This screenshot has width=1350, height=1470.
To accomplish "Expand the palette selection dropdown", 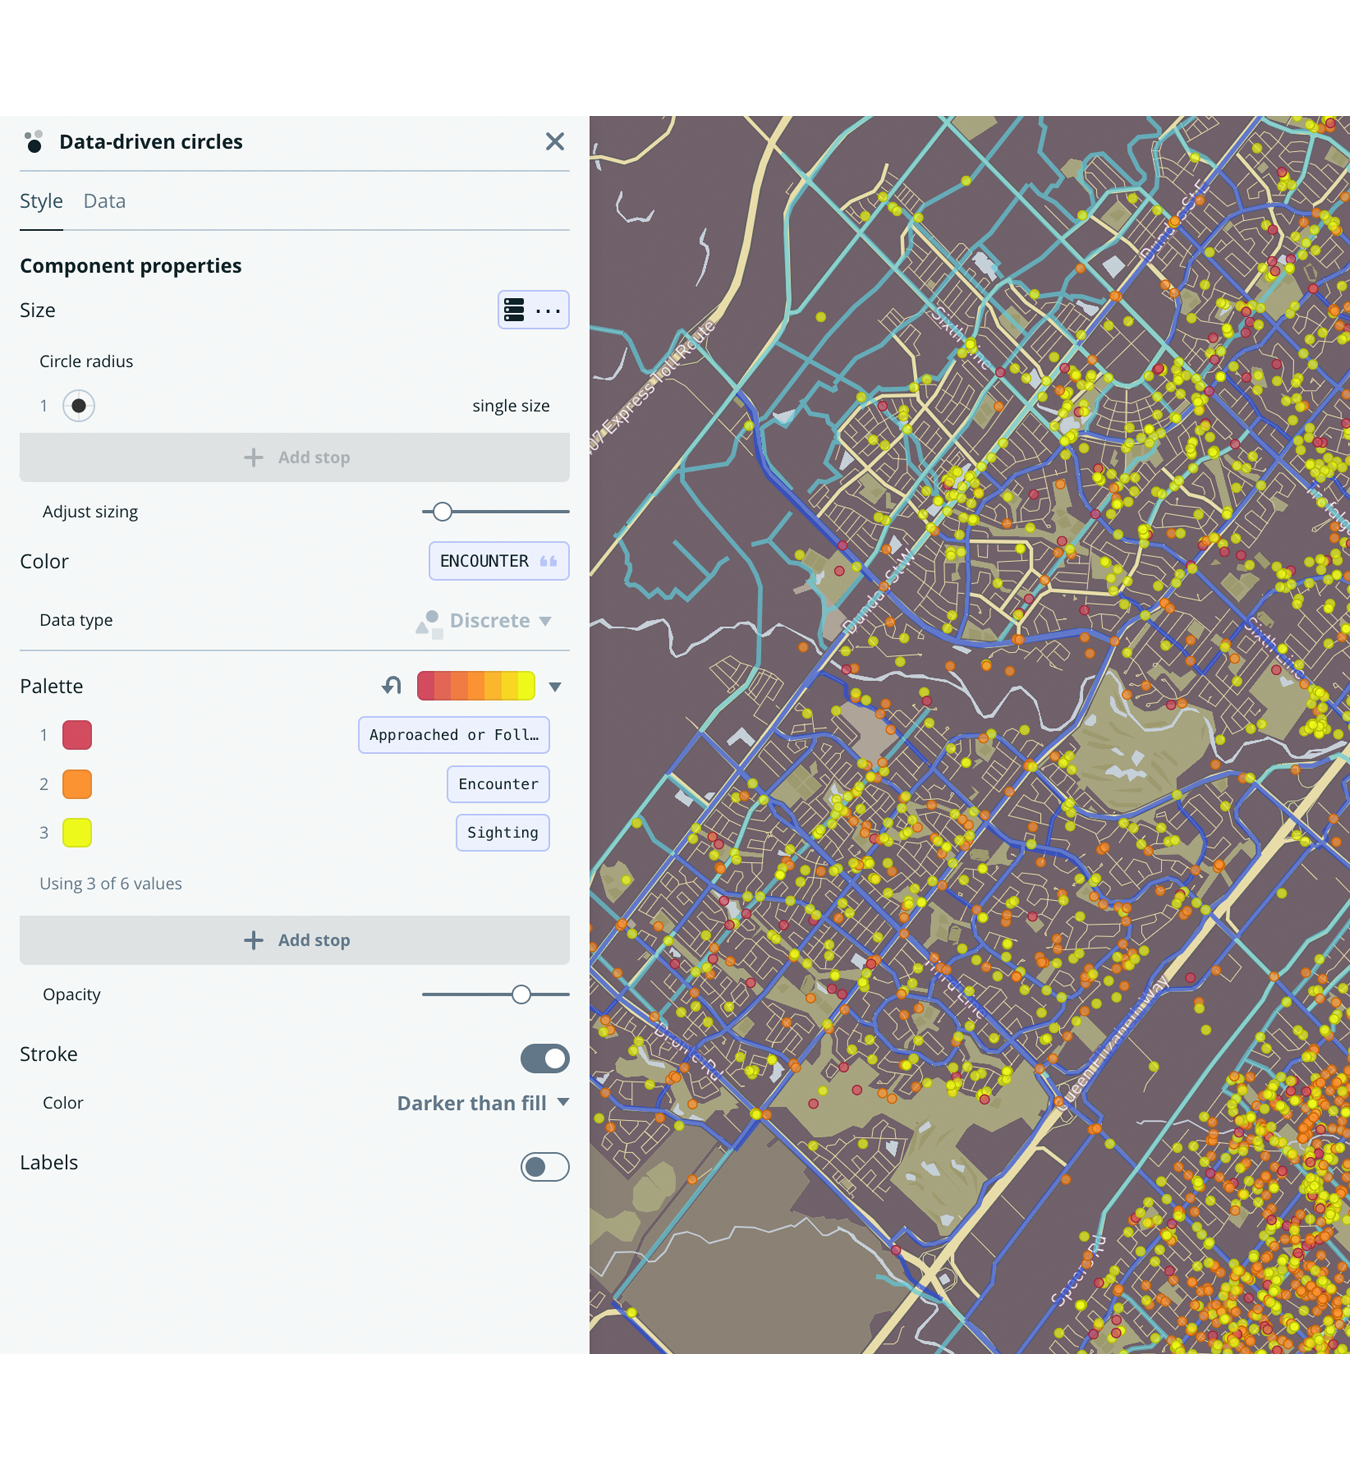I will coord(555,686).
